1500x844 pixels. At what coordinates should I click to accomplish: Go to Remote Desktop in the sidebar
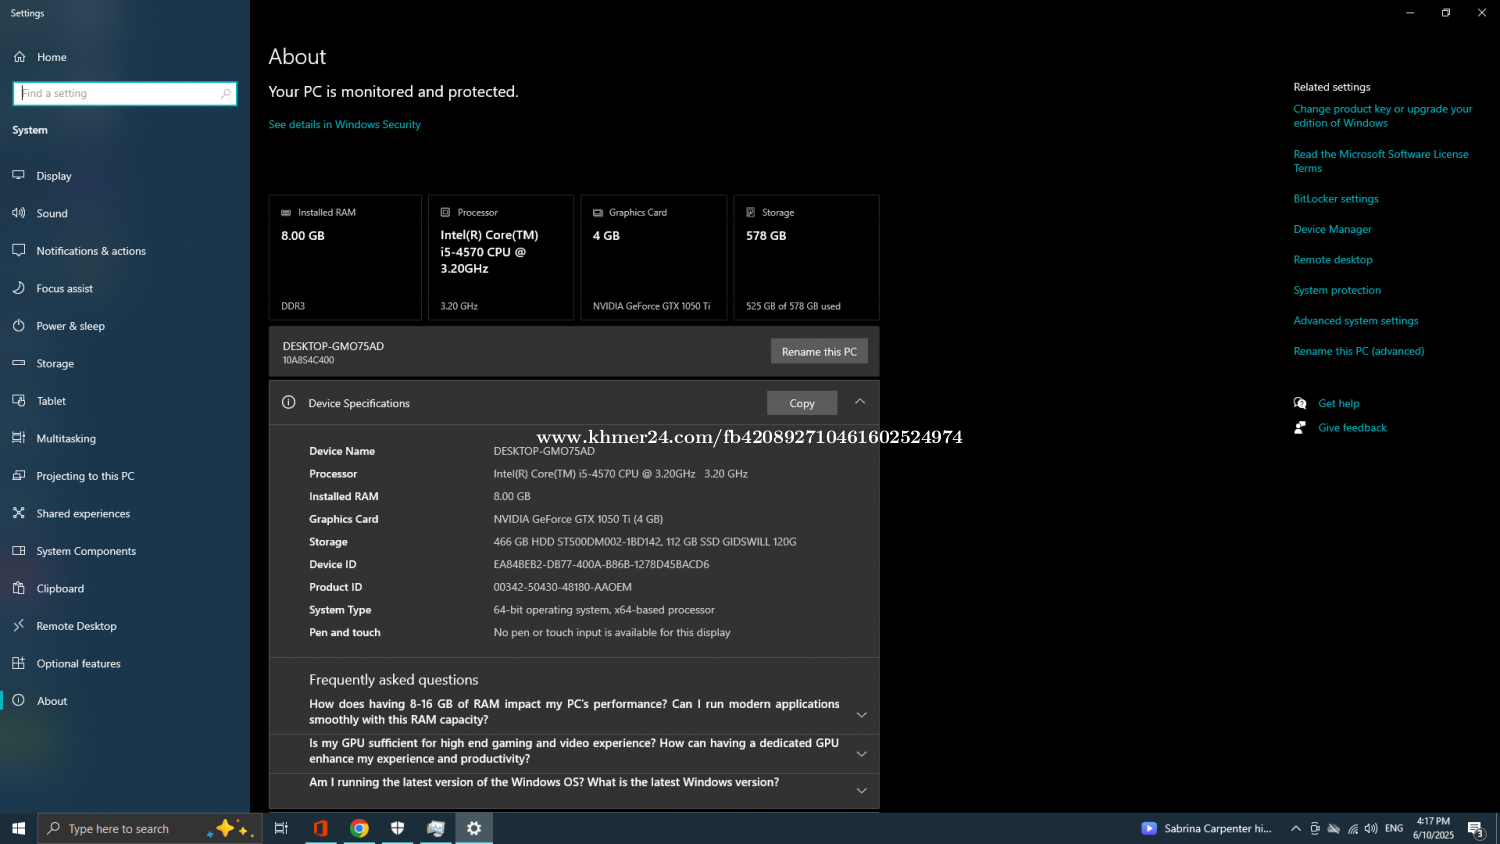[77, 626]
